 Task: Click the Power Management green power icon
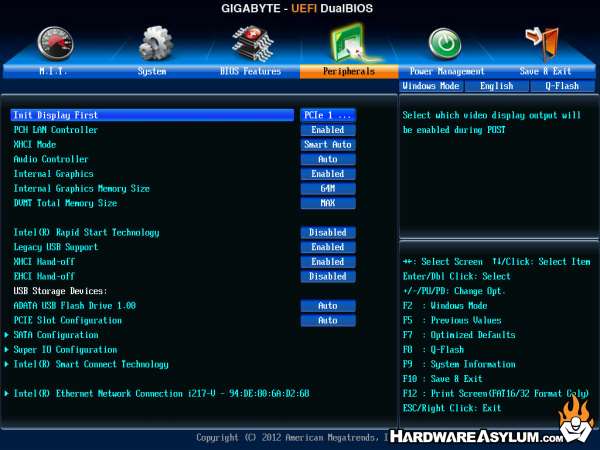pyautogui.click(x=445, y=43)
